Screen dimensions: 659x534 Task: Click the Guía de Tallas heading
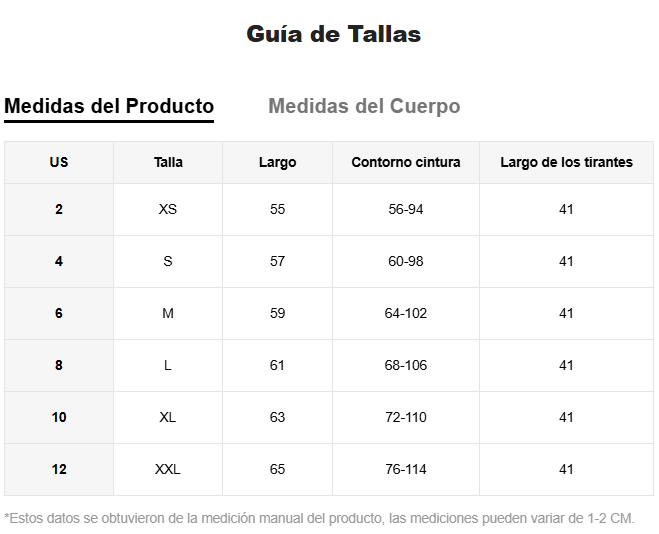(333, 34)
